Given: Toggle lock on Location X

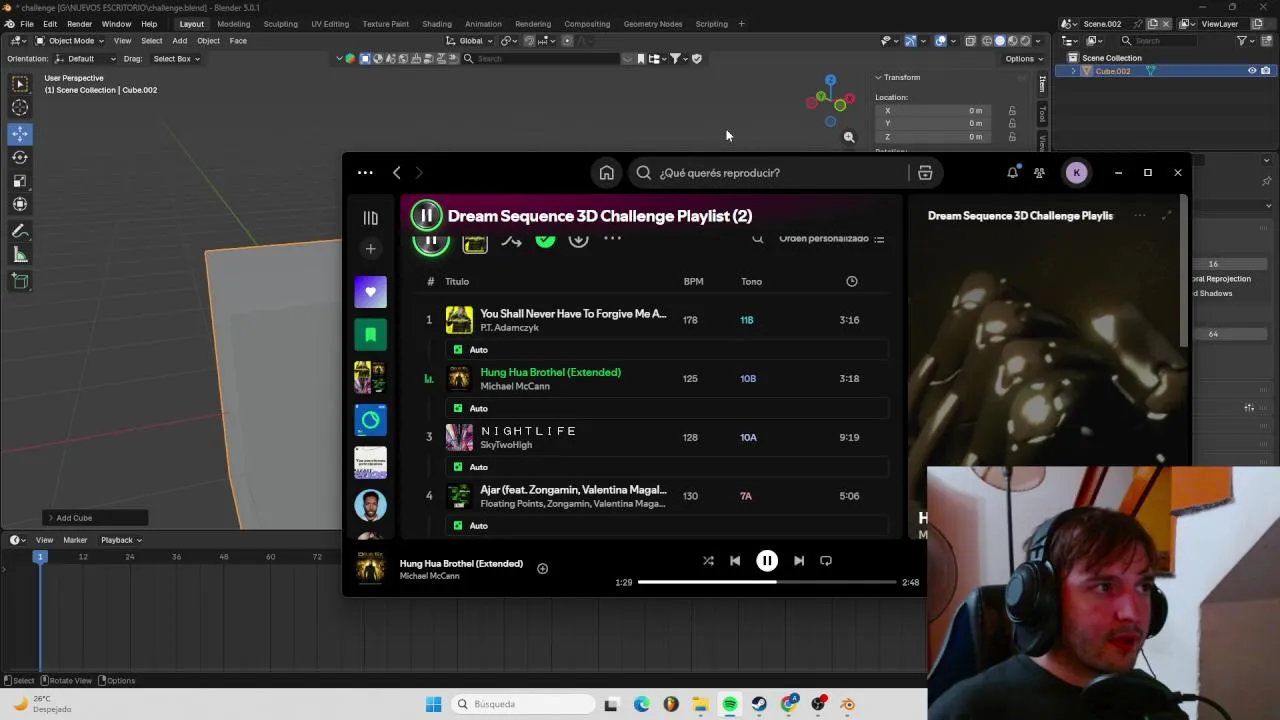Looking at the screenshot, I should [1012, 111].
